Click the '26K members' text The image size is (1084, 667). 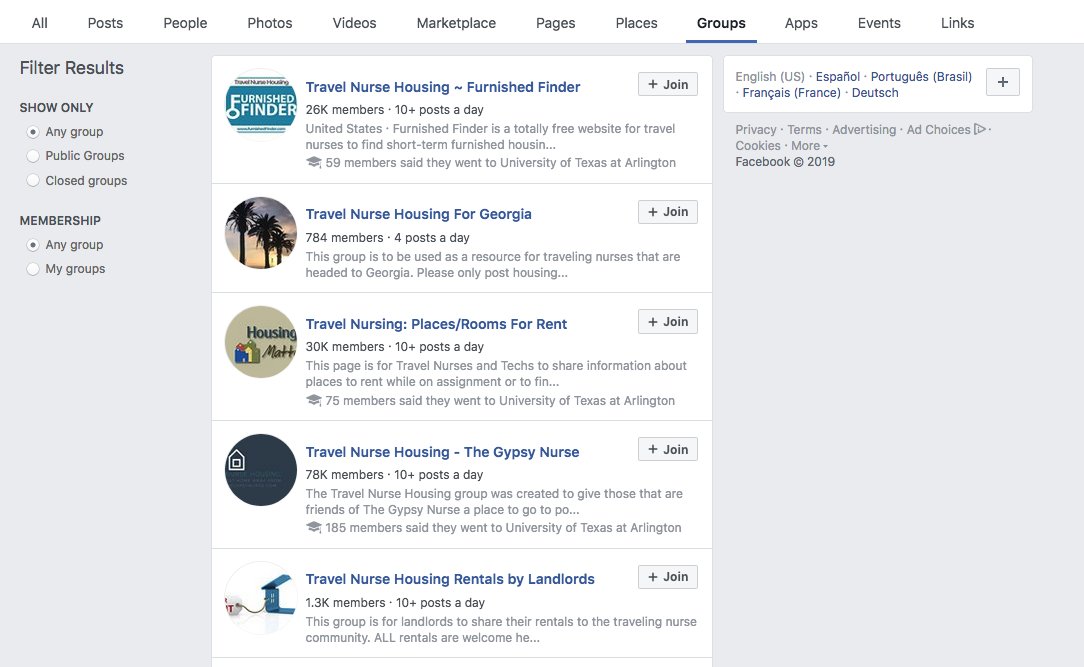(344, 110)
